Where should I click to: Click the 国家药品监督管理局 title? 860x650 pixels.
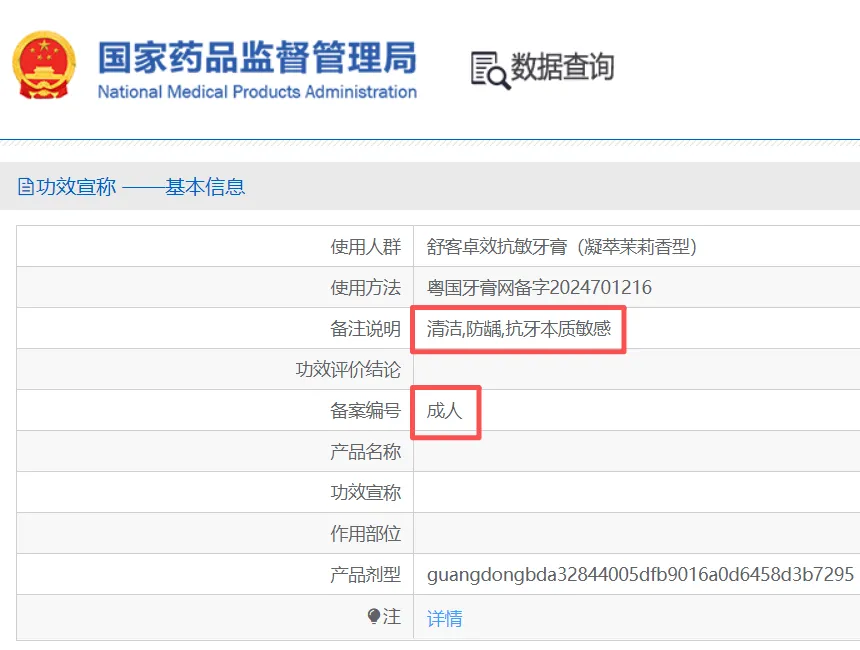point(257,57)
